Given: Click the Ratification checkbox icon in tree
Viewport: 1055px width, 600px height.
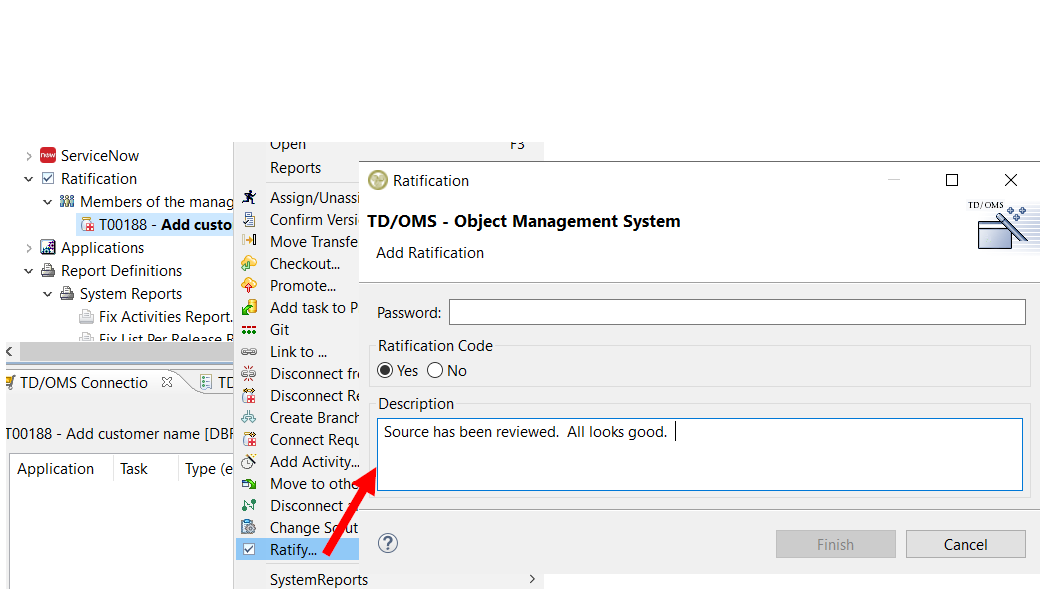Looking at the screenshot, I should 48,178.
